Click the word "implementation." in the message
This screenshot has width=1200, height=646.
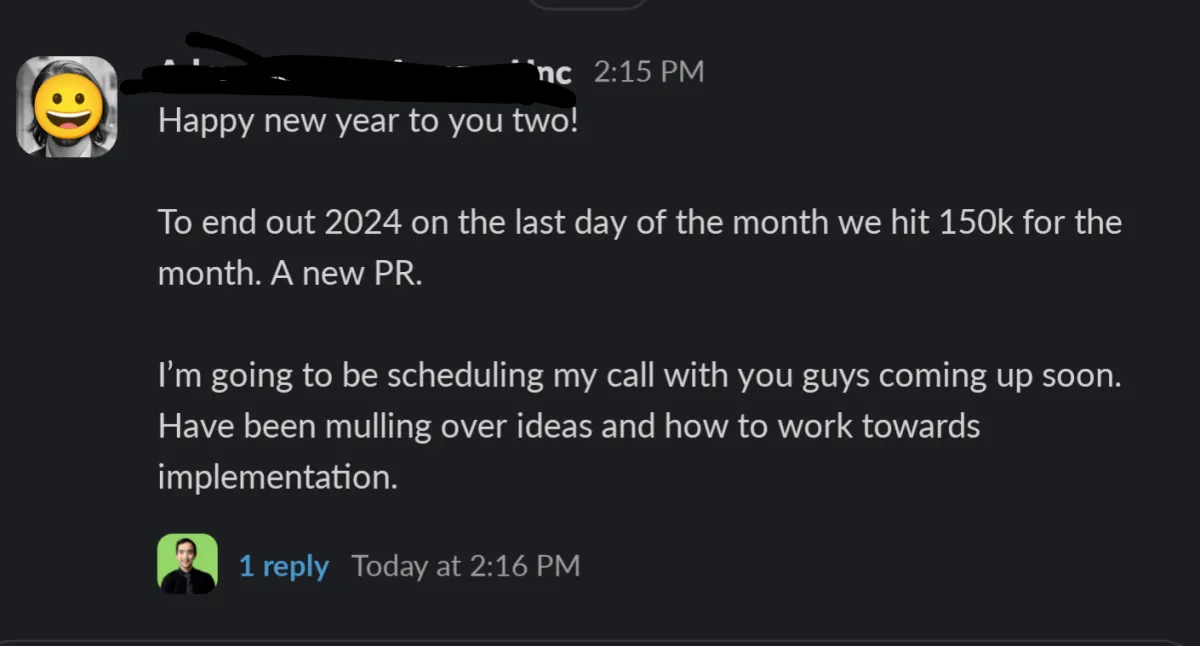[277, 477]
